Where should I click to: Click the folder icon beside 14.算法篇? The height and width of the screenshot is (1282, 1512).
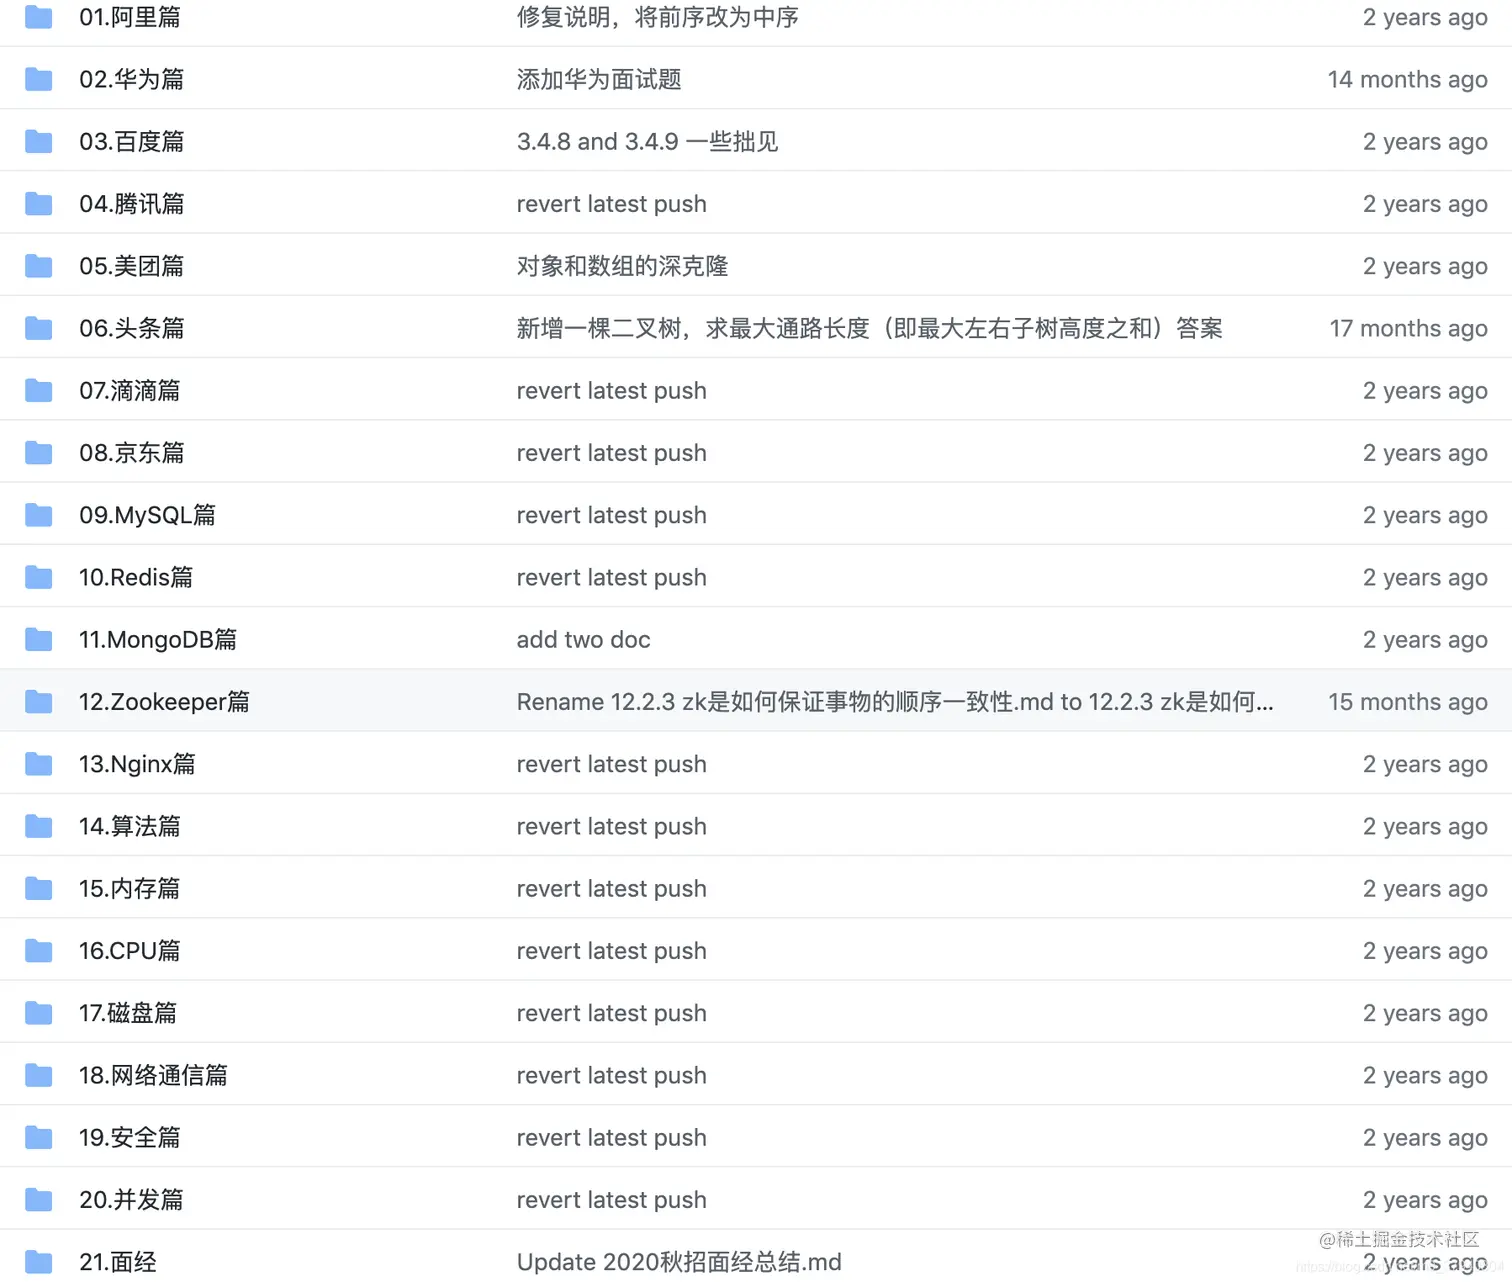coord(38,826)
